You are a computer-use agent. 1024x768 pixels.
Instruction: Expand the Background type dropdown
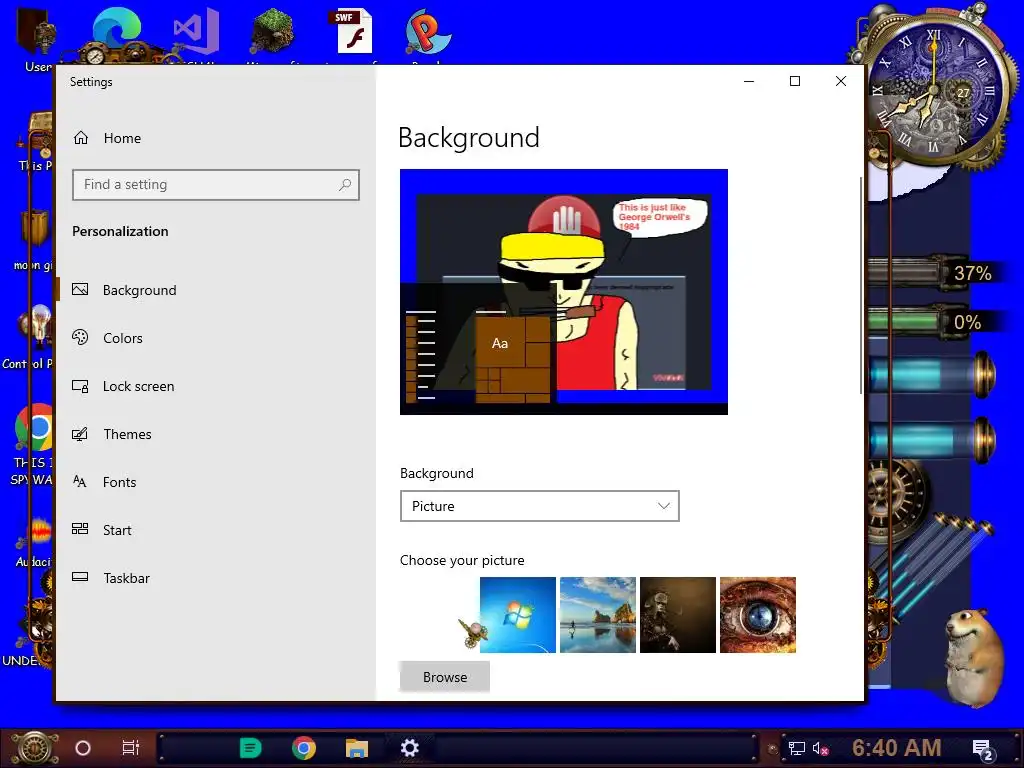pyautogui.click(x=539, y=506)
